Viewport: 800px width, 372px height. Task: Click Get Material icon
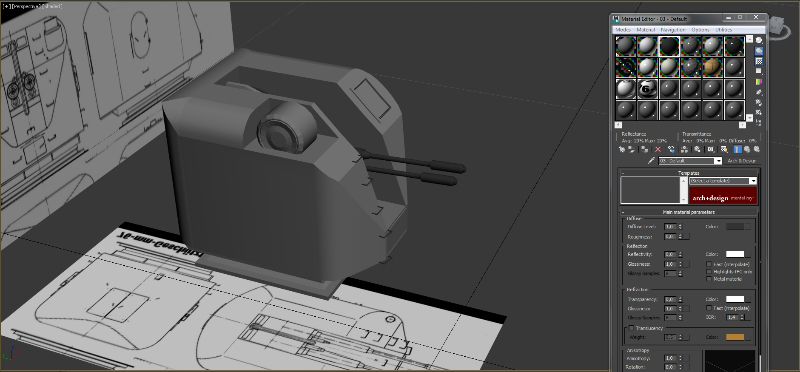pos(622,150)
